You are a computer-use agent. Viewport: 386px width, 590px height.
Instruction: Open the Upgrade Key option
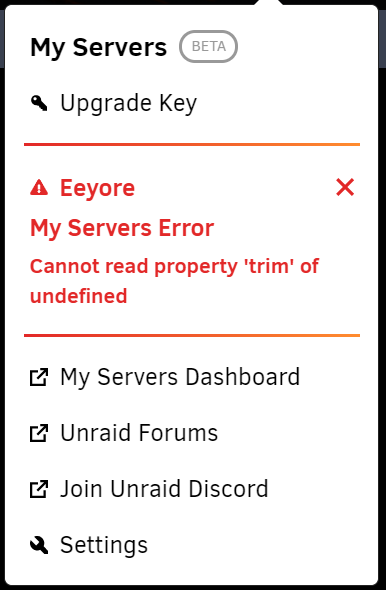coord(128,103)
